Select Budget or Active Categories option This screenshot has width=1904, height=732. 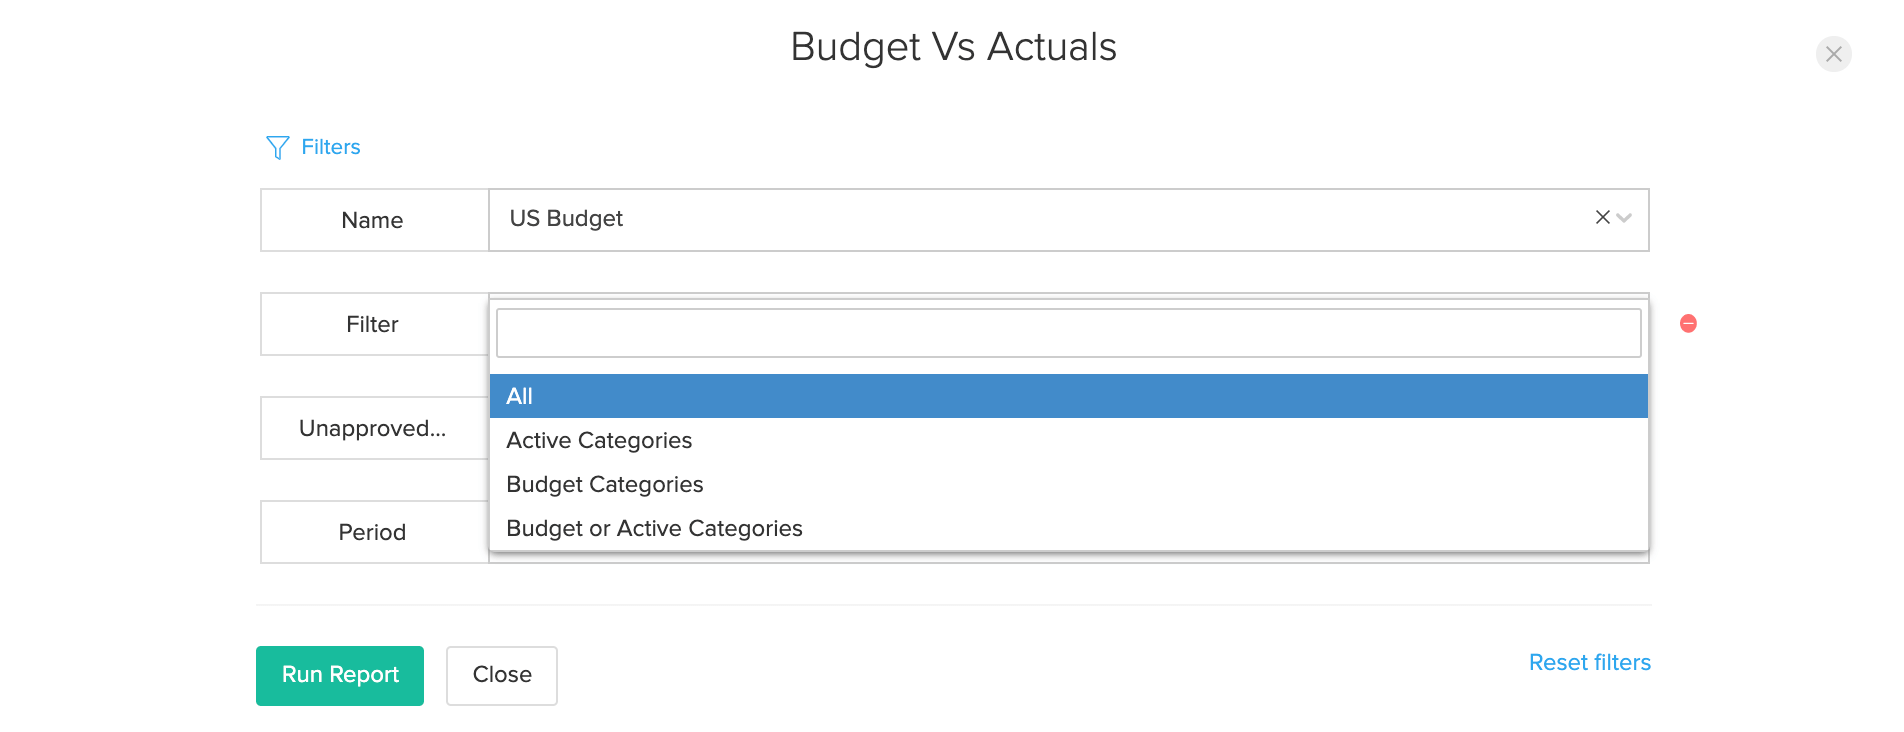tap(654, 528)
